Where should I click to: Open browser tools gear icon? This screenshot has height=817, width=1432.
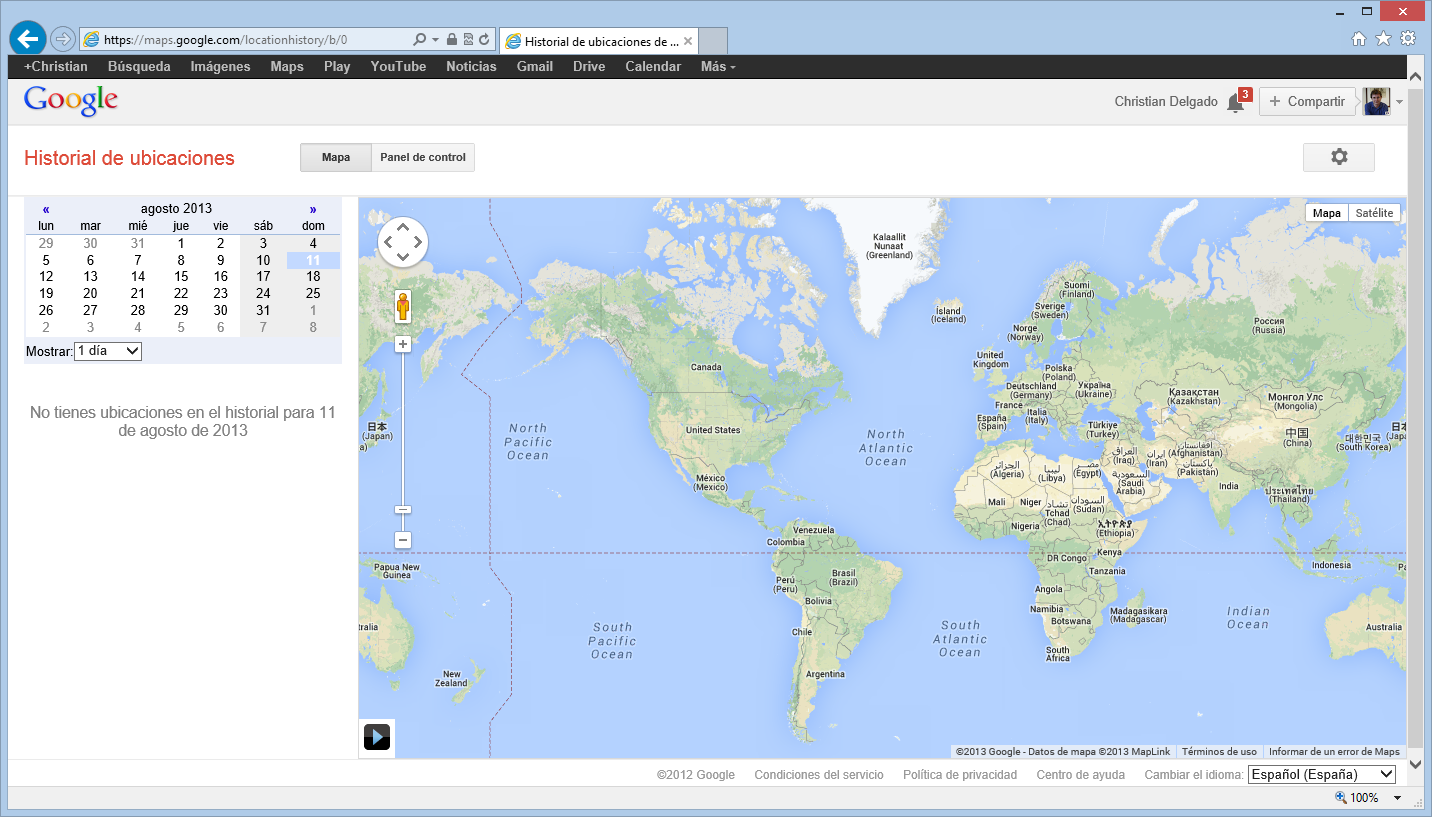pyautogui.click(x=1408, y=39)
